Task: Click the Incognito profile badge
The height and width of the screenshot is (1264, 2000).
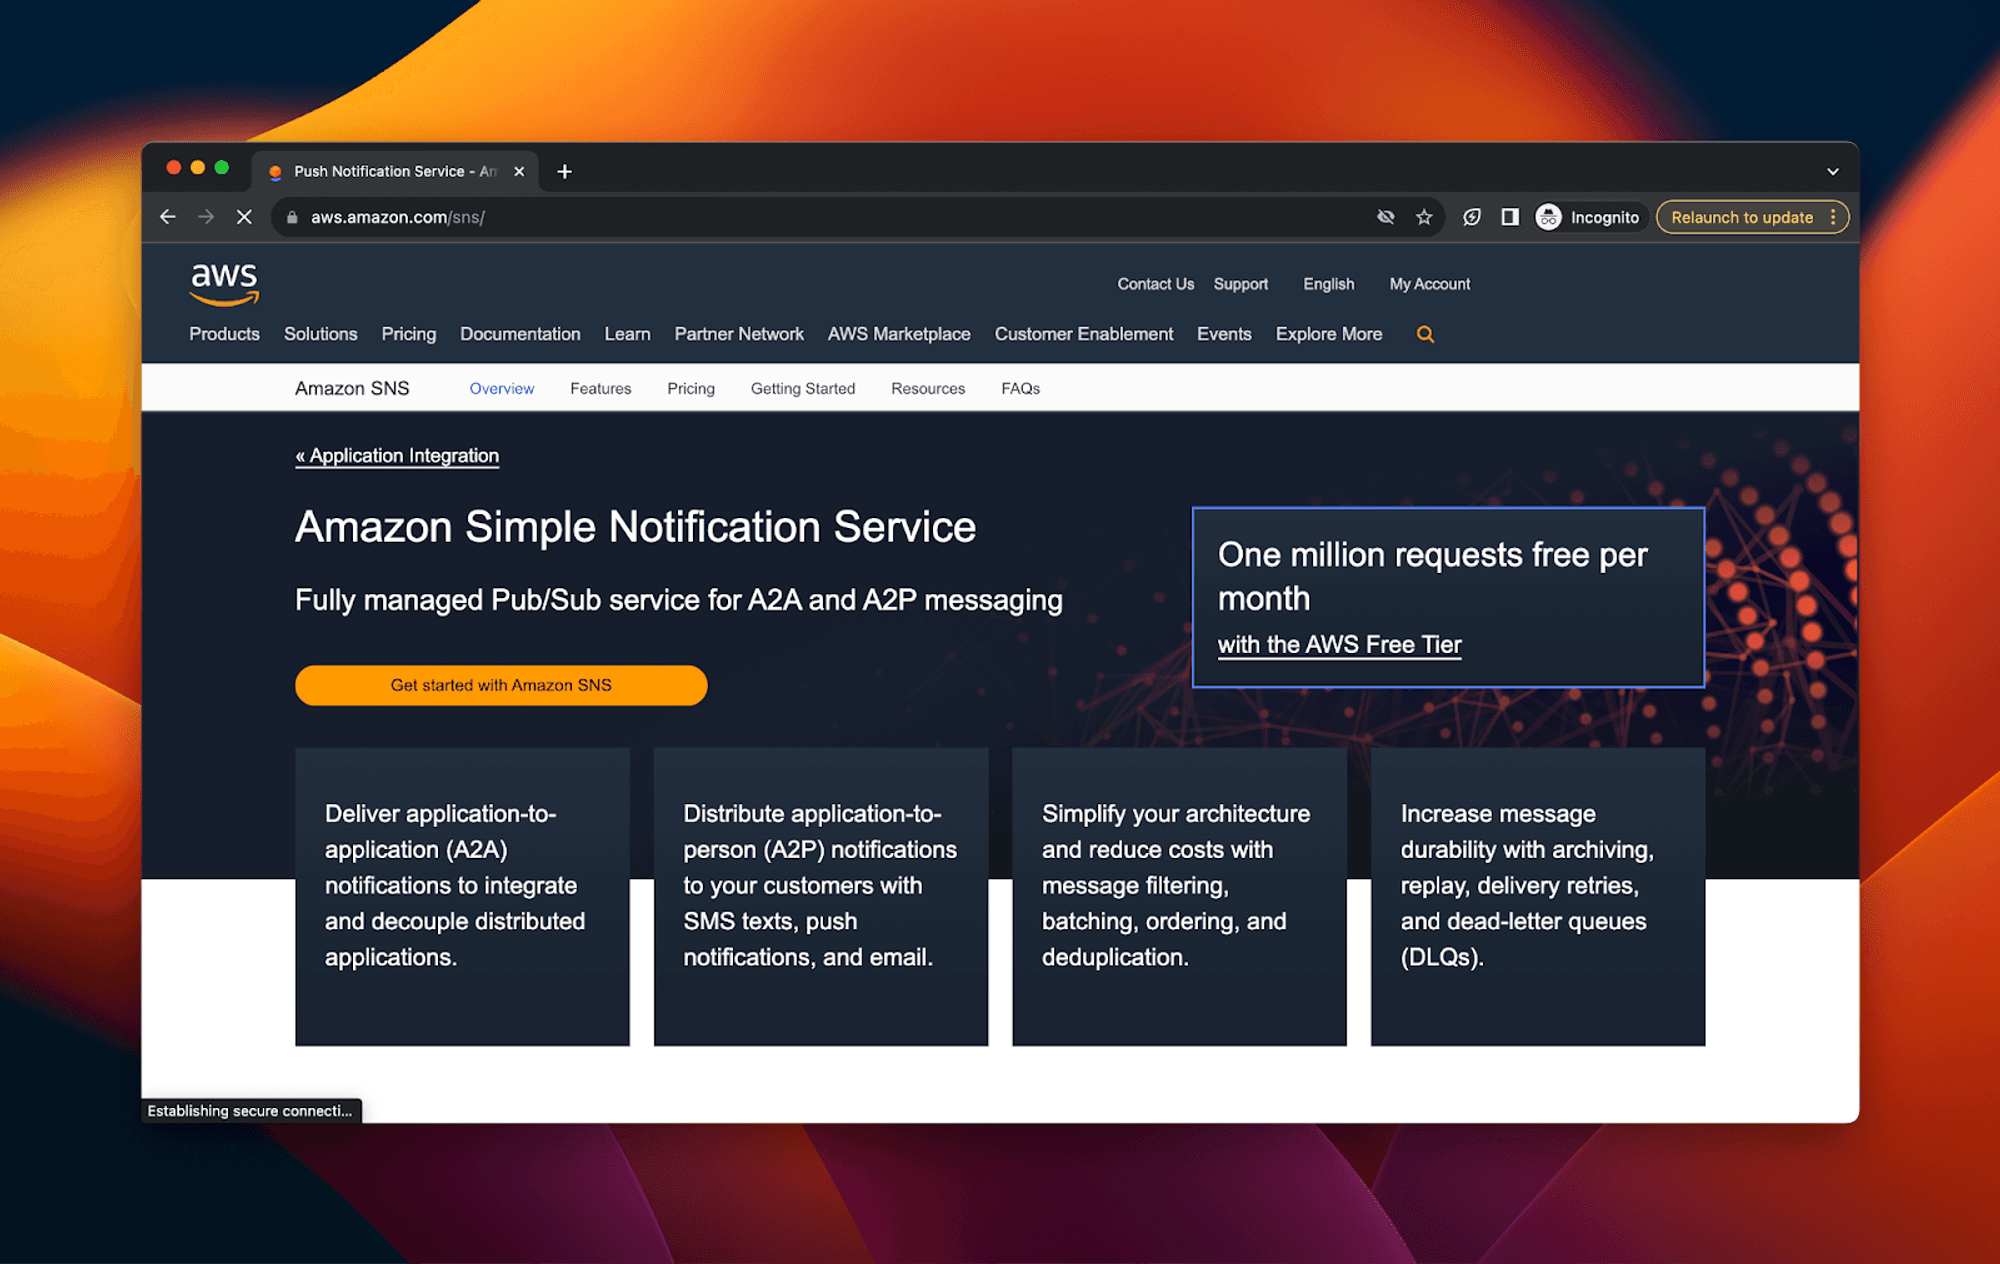Action: pyautogui.click(x=1590, y=217)
